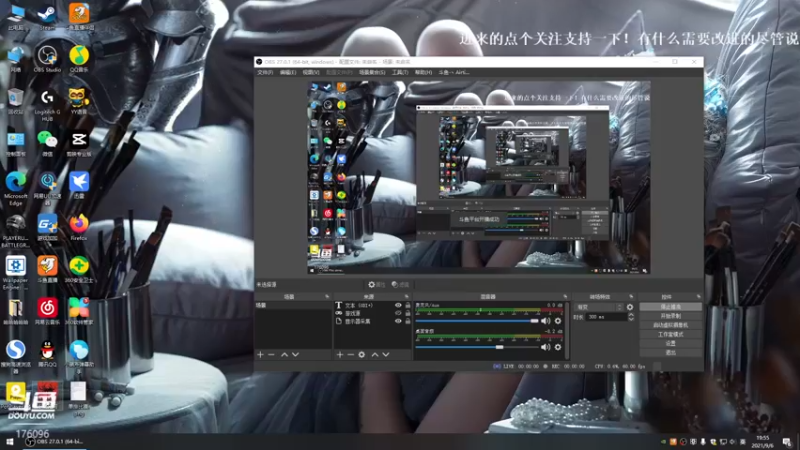Viewport: 800px width, 450px height.
Task: Open the Firefox desktop icon
Action: coord(79,228)
